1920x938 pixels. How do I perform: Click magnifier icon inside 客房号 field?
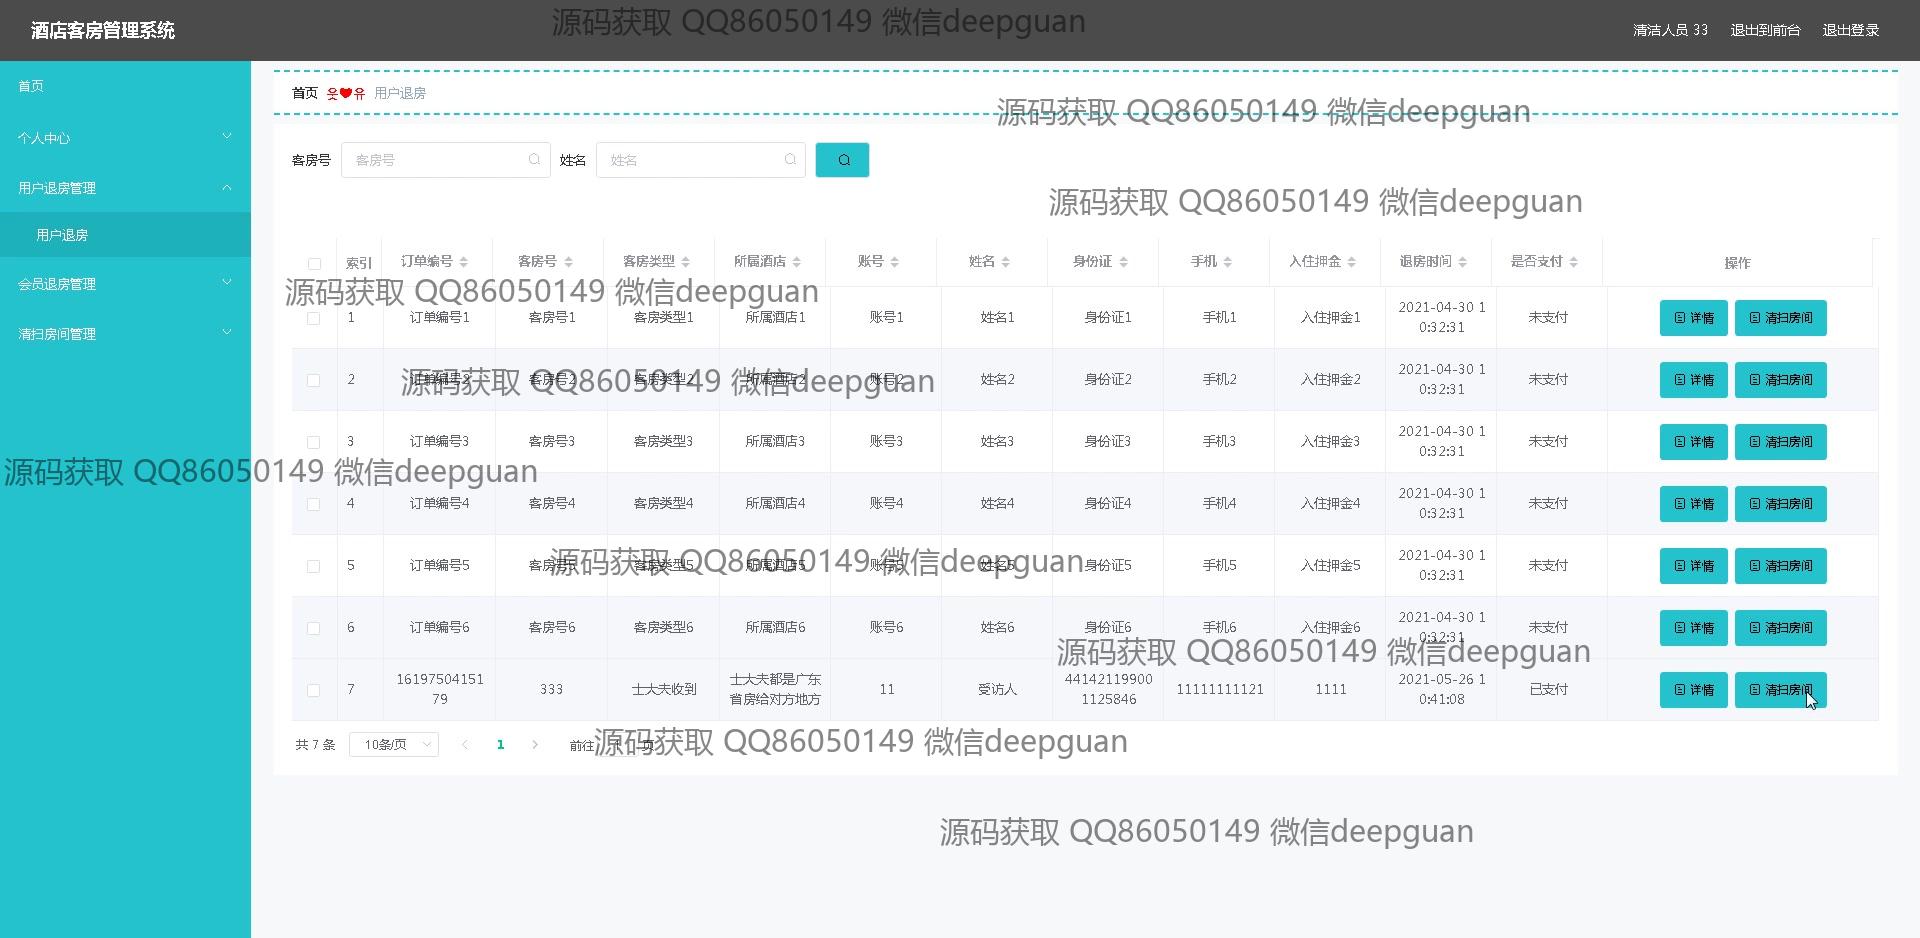coord(534,160)
